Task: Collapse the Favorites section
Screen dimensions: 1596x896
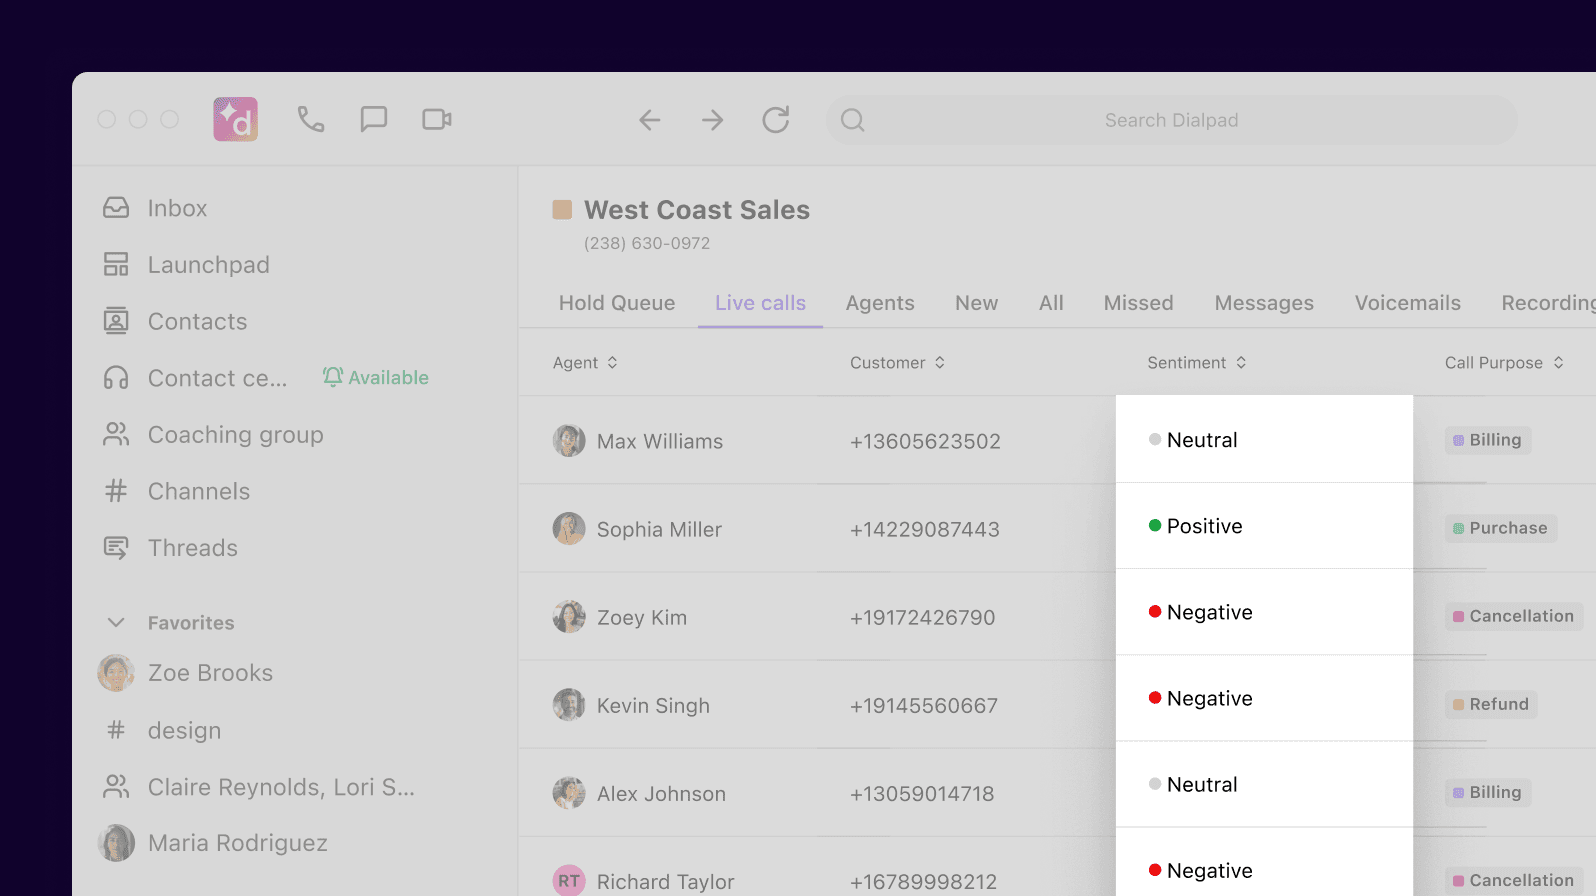Action: click(x=116, y=623)
